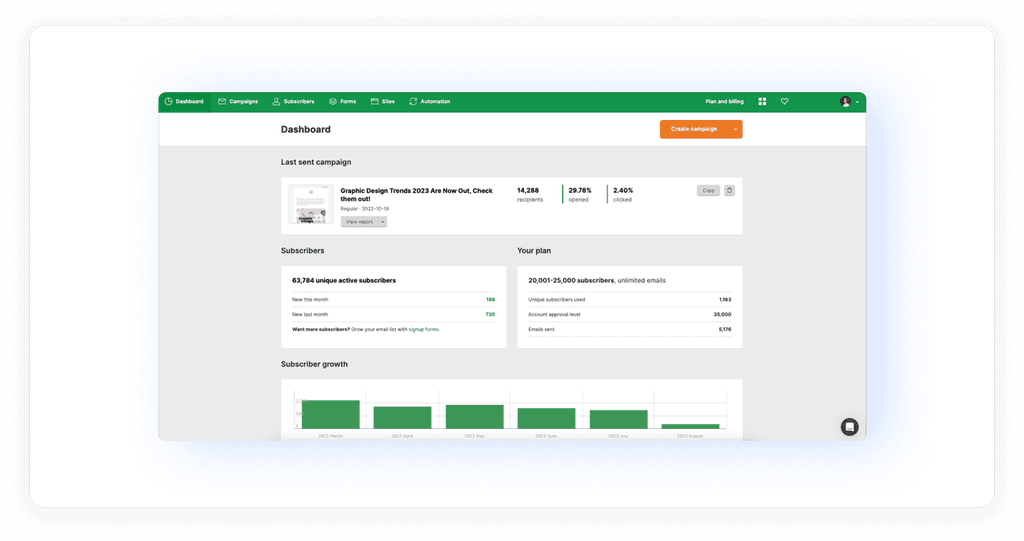
Task: Expand the Create campaign dropdown arrow
Action: click(735, 129)
